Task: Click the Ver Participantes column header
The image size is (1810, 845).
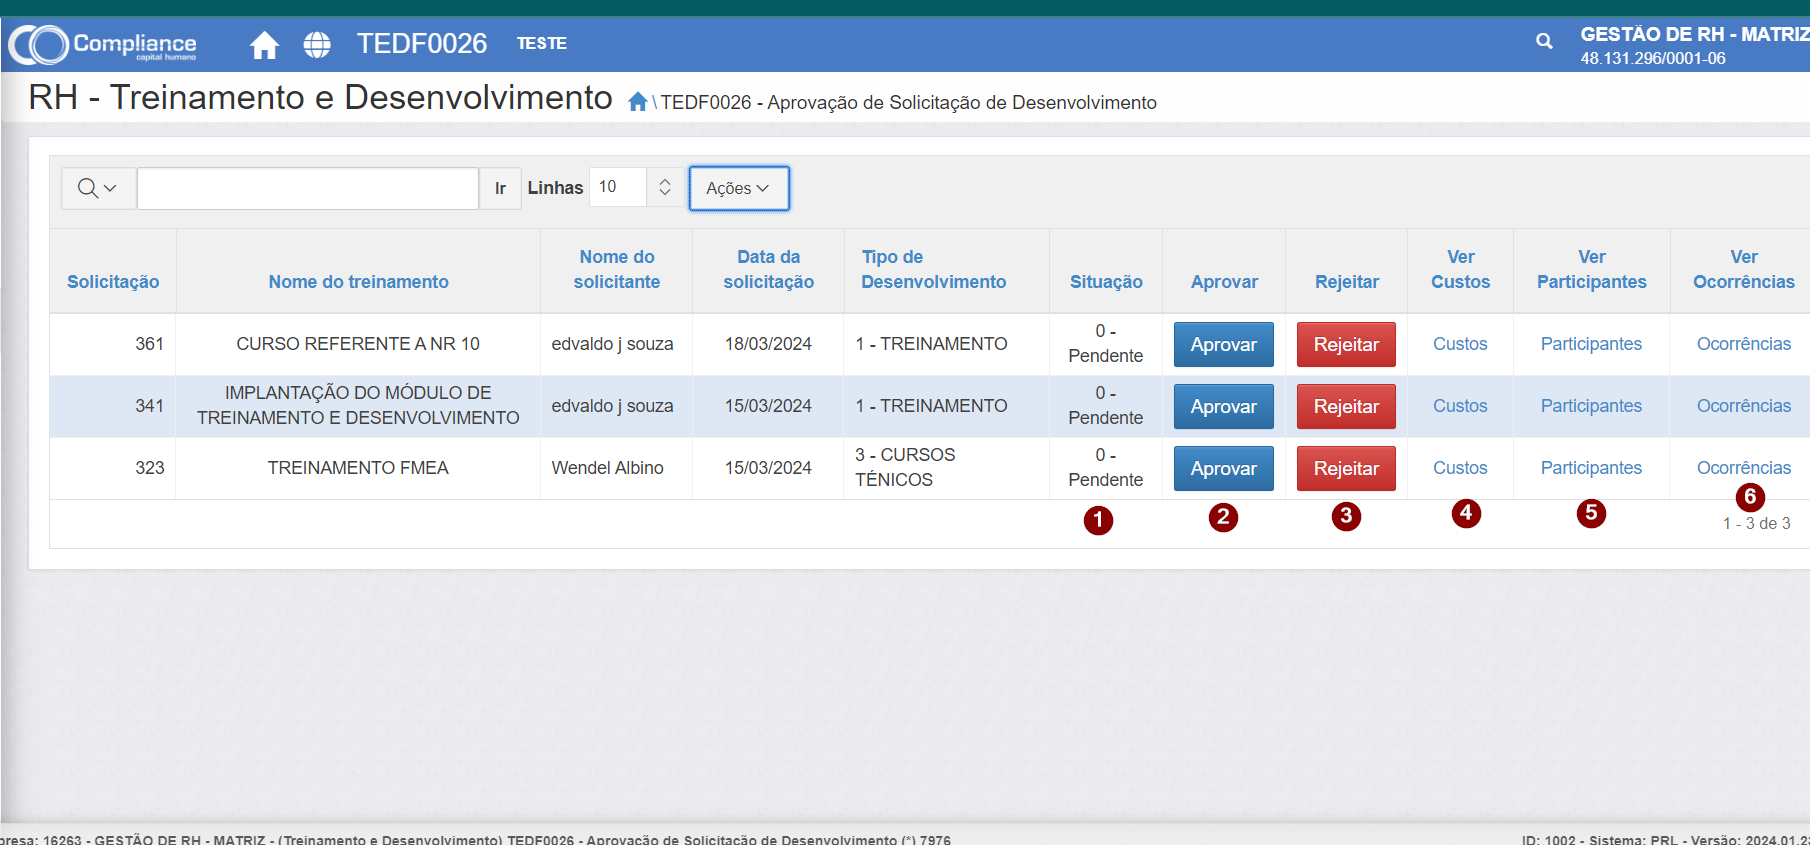Action: coord(1592,269)
